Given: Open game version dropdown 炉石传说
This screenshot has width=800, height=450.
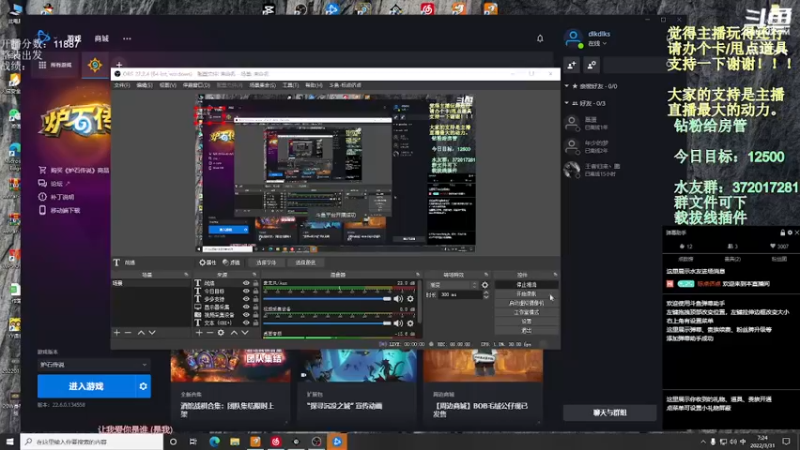Looking at the screenshot, I should 94,365.
